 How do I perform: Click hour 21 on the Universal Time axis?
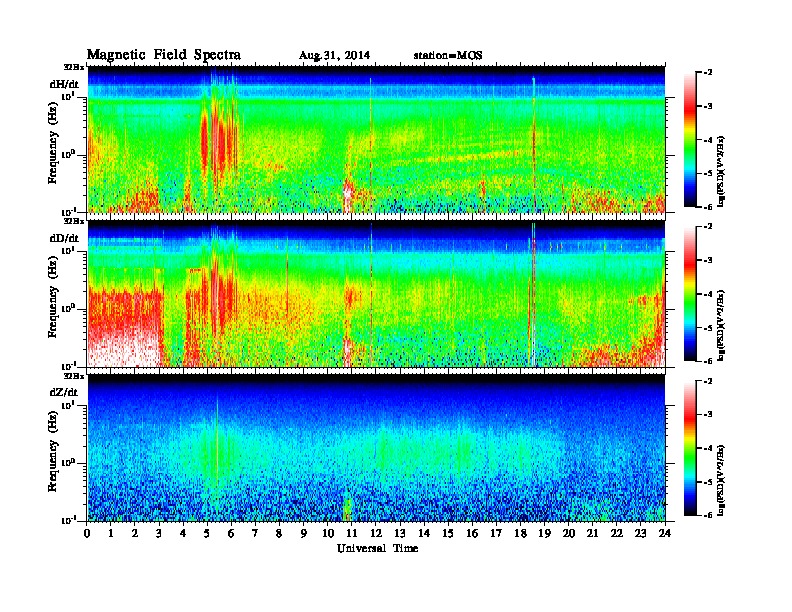point(592,533)
